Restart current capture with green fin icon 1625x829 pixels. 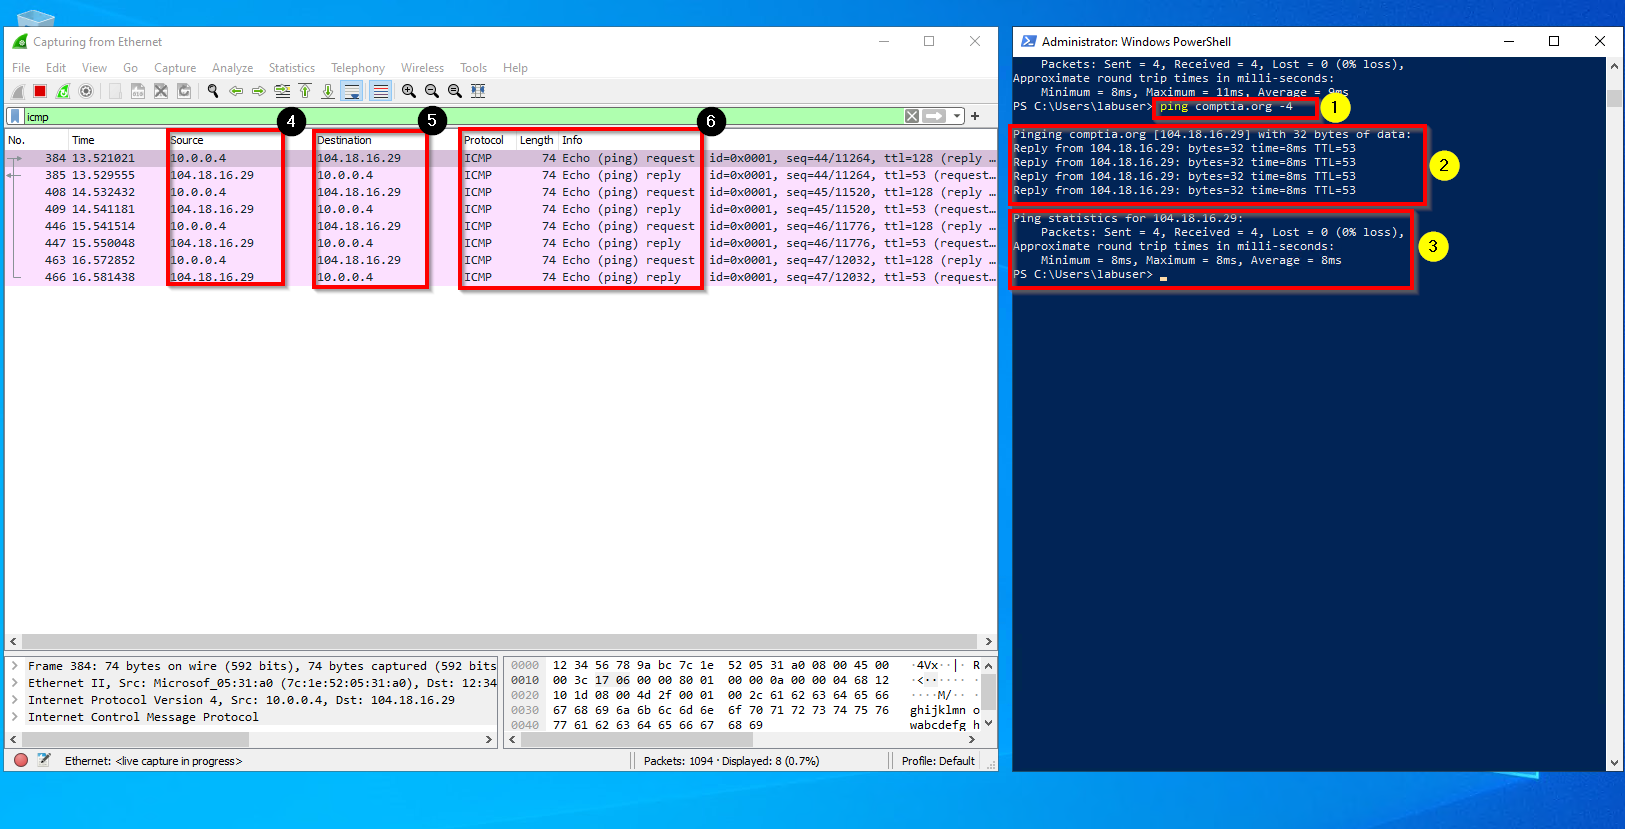(63, 91)
